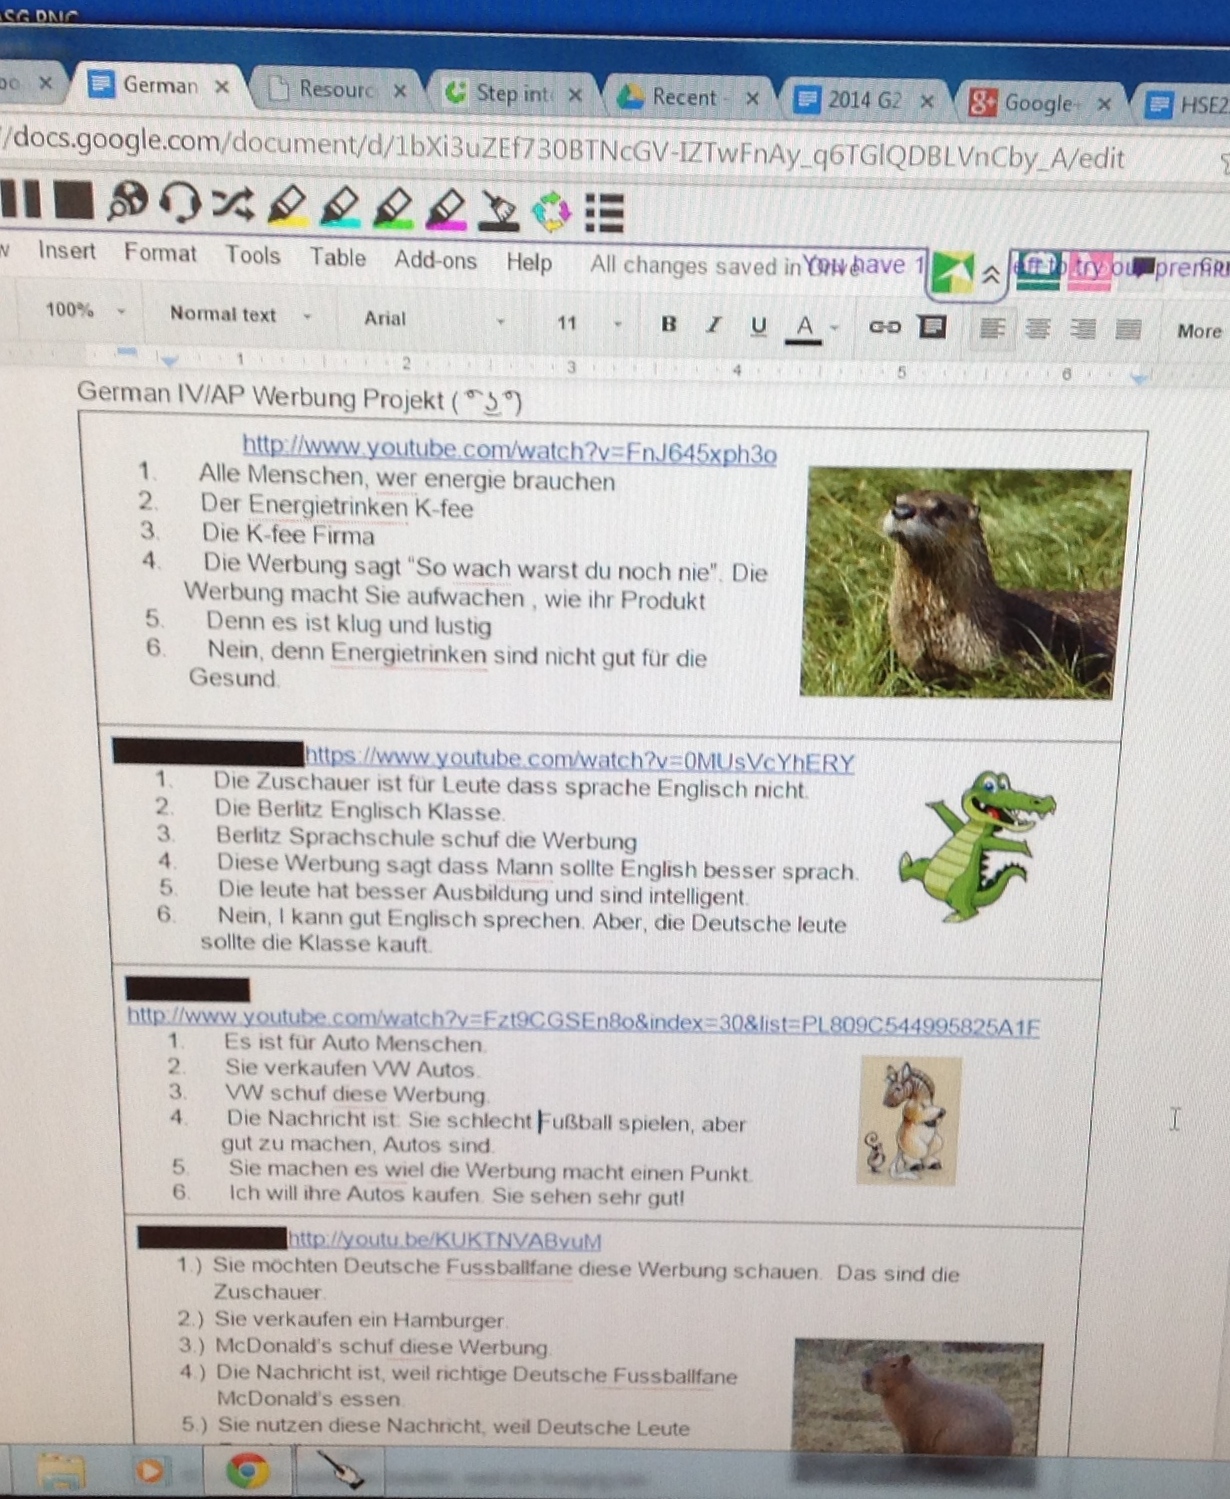Open the Normal text style dropdown
The image size is (1230, 1499).
(239, 315)
